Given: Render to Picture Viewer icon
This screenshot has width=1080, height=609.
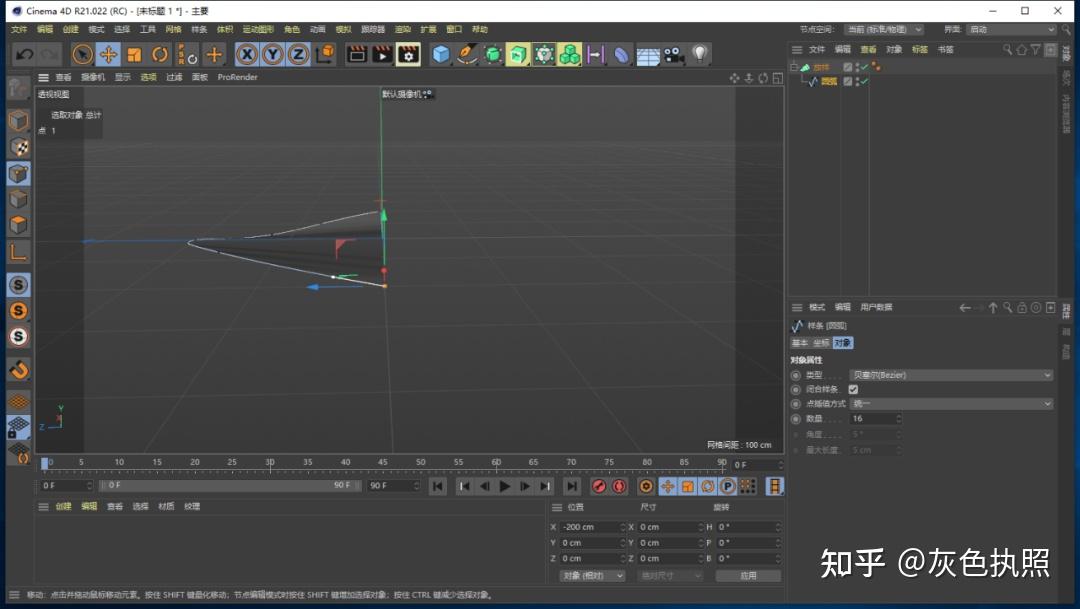Looking at the screenshot, I should coord(382,54).
